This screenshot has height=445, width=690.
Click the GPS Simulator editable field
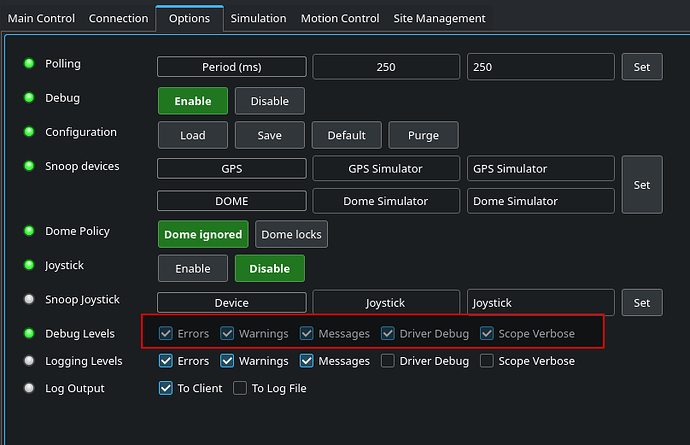pyautogui.click(x=540, y=169)
